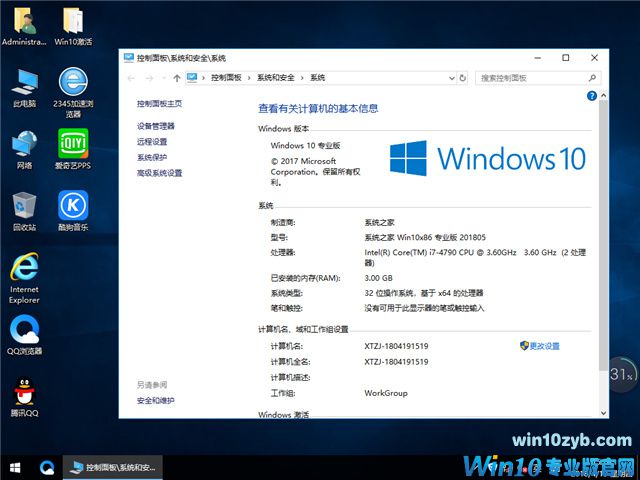Click the computer icon in address bar
Screen dimensions: 640x480
[x=192, y=78]
